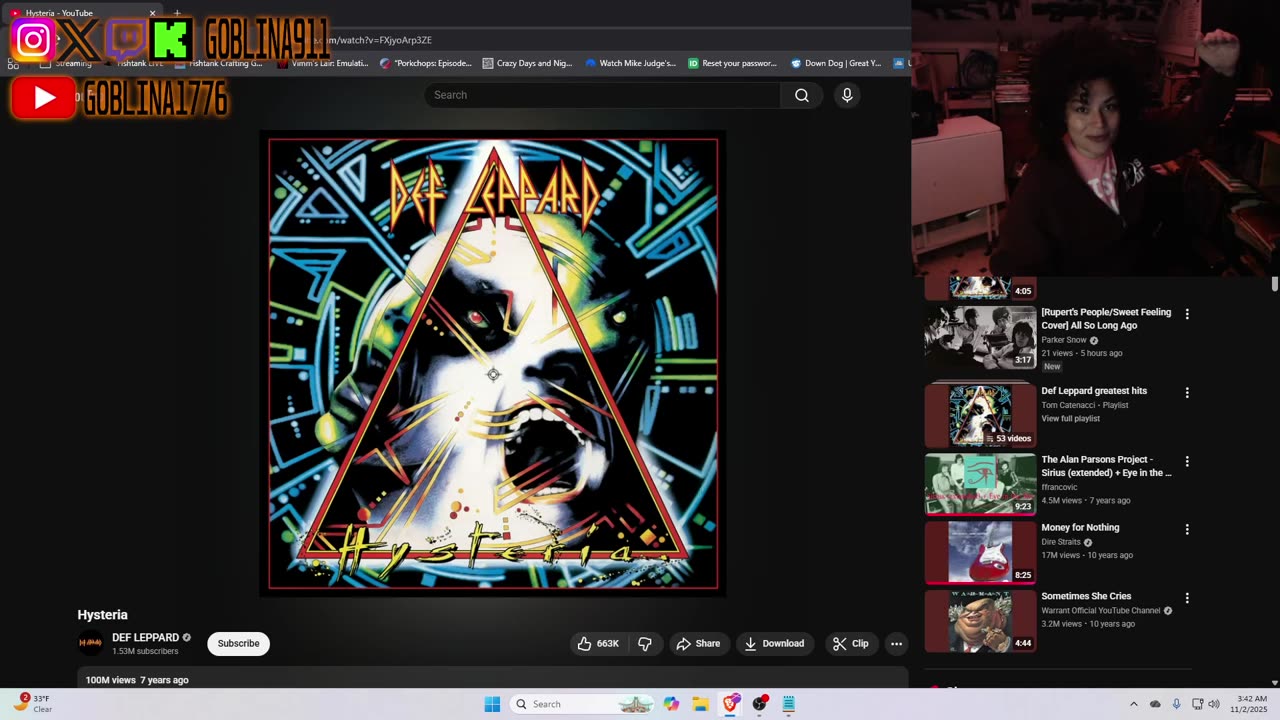Click 'Sometimes She Cries' video title
Viewport: 1280px width, 720px height.
tap(1086, 596)
